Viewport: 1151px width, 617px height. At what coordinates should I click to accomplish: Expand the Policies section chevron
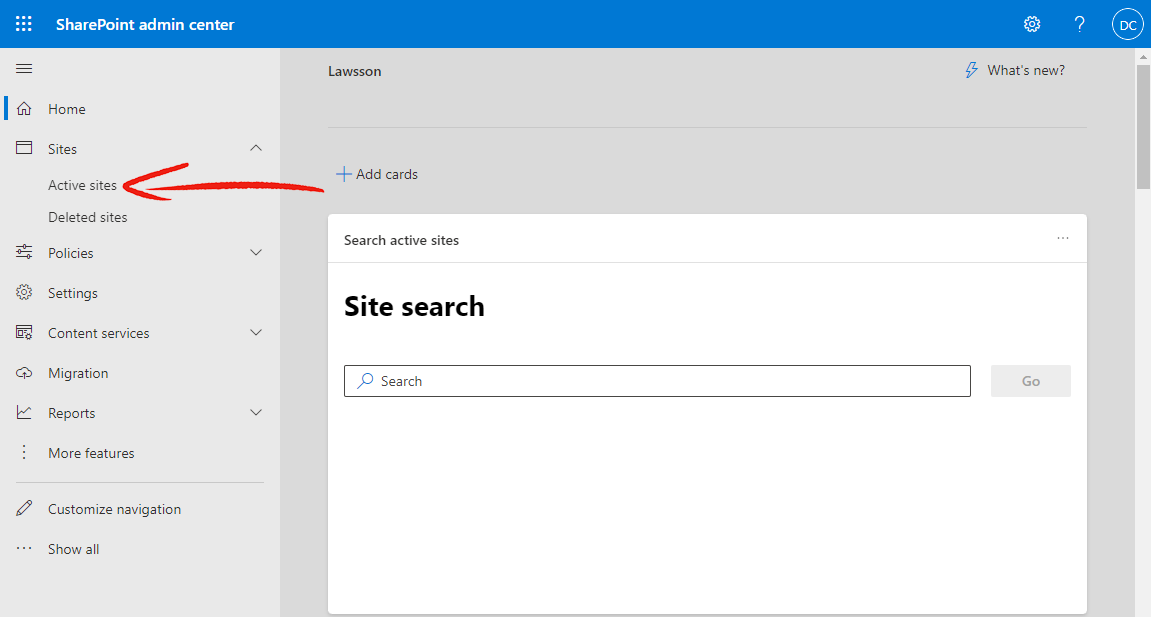(x=255, y=252)
